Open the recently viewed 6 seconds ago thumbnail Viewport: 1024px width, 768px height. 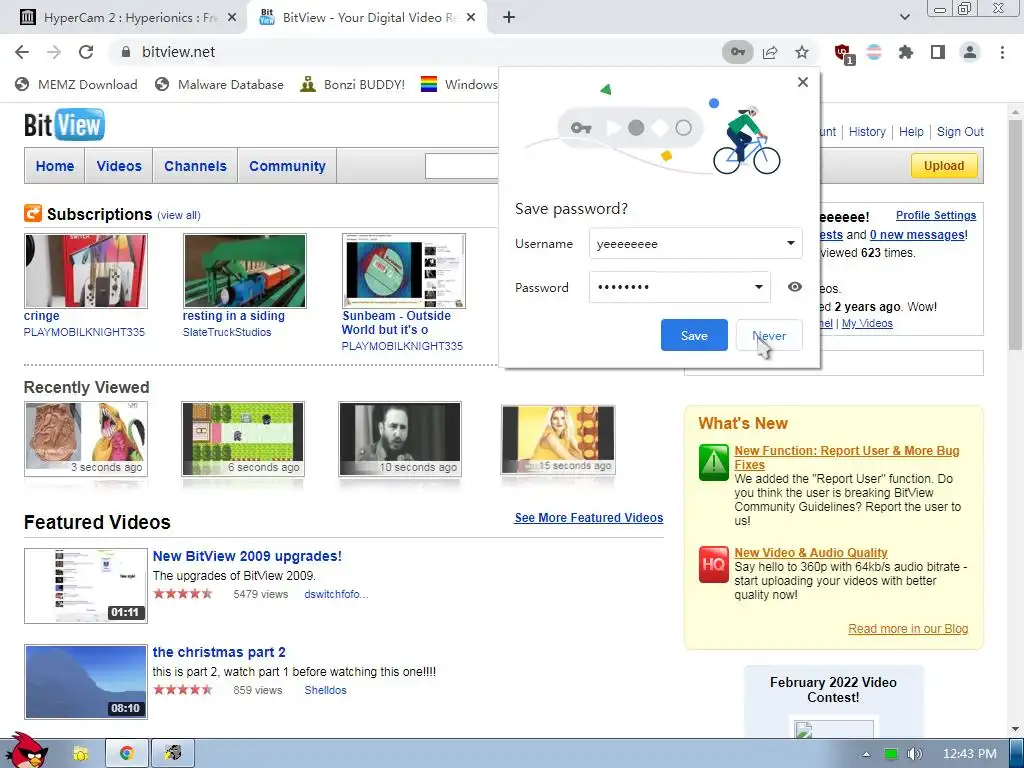[243, 439]
